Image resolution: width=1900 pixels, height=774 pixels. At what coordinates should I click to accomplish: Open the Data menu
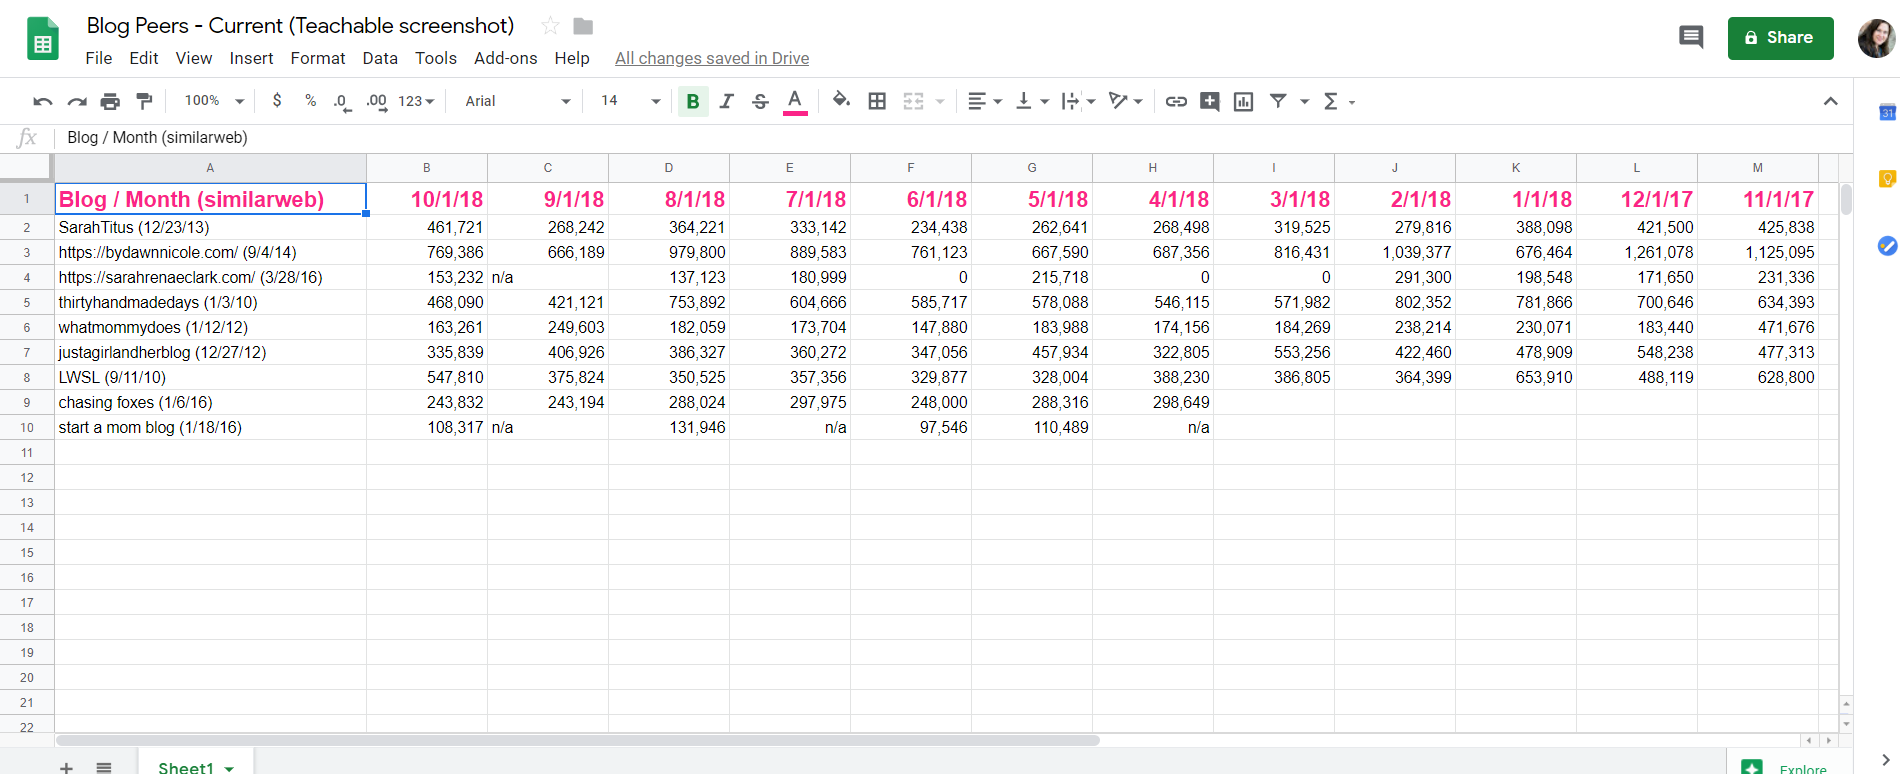pos(380,58)
